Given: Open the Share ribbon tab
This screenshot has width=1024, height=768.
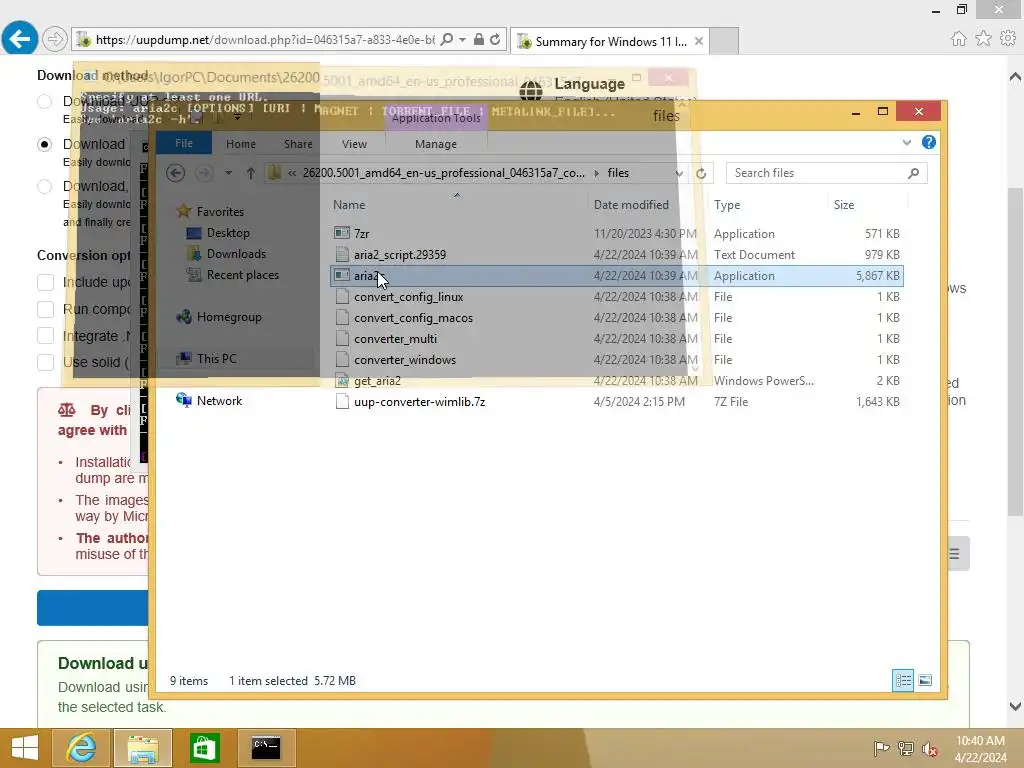Looking at the screenshot, I should [298, 144].
